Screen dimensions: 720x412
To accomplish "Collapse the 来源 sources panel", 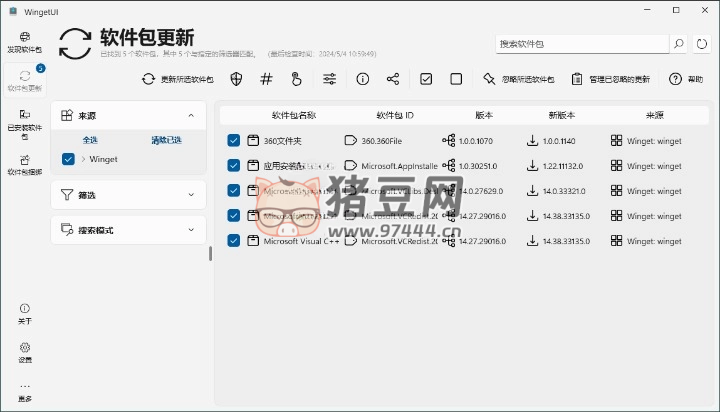I will tap(190, 116).
